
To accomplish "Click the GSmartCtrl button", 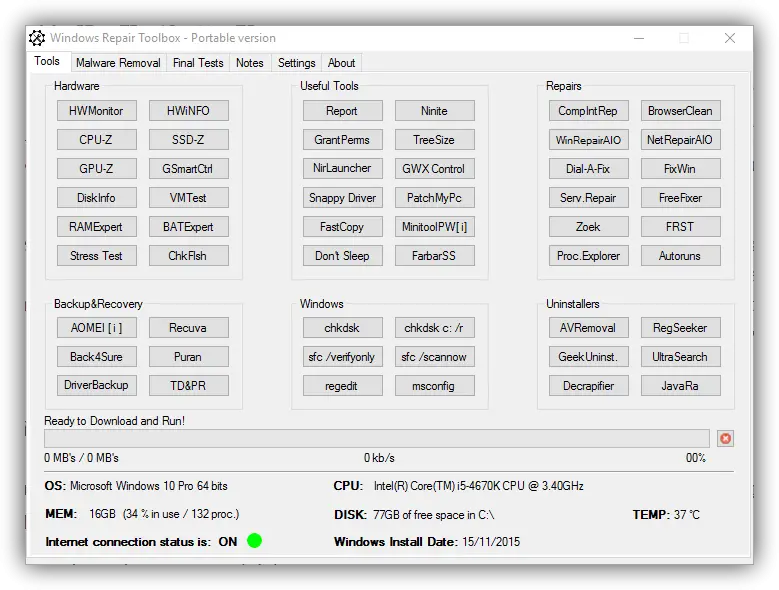I will click(189, 169).
